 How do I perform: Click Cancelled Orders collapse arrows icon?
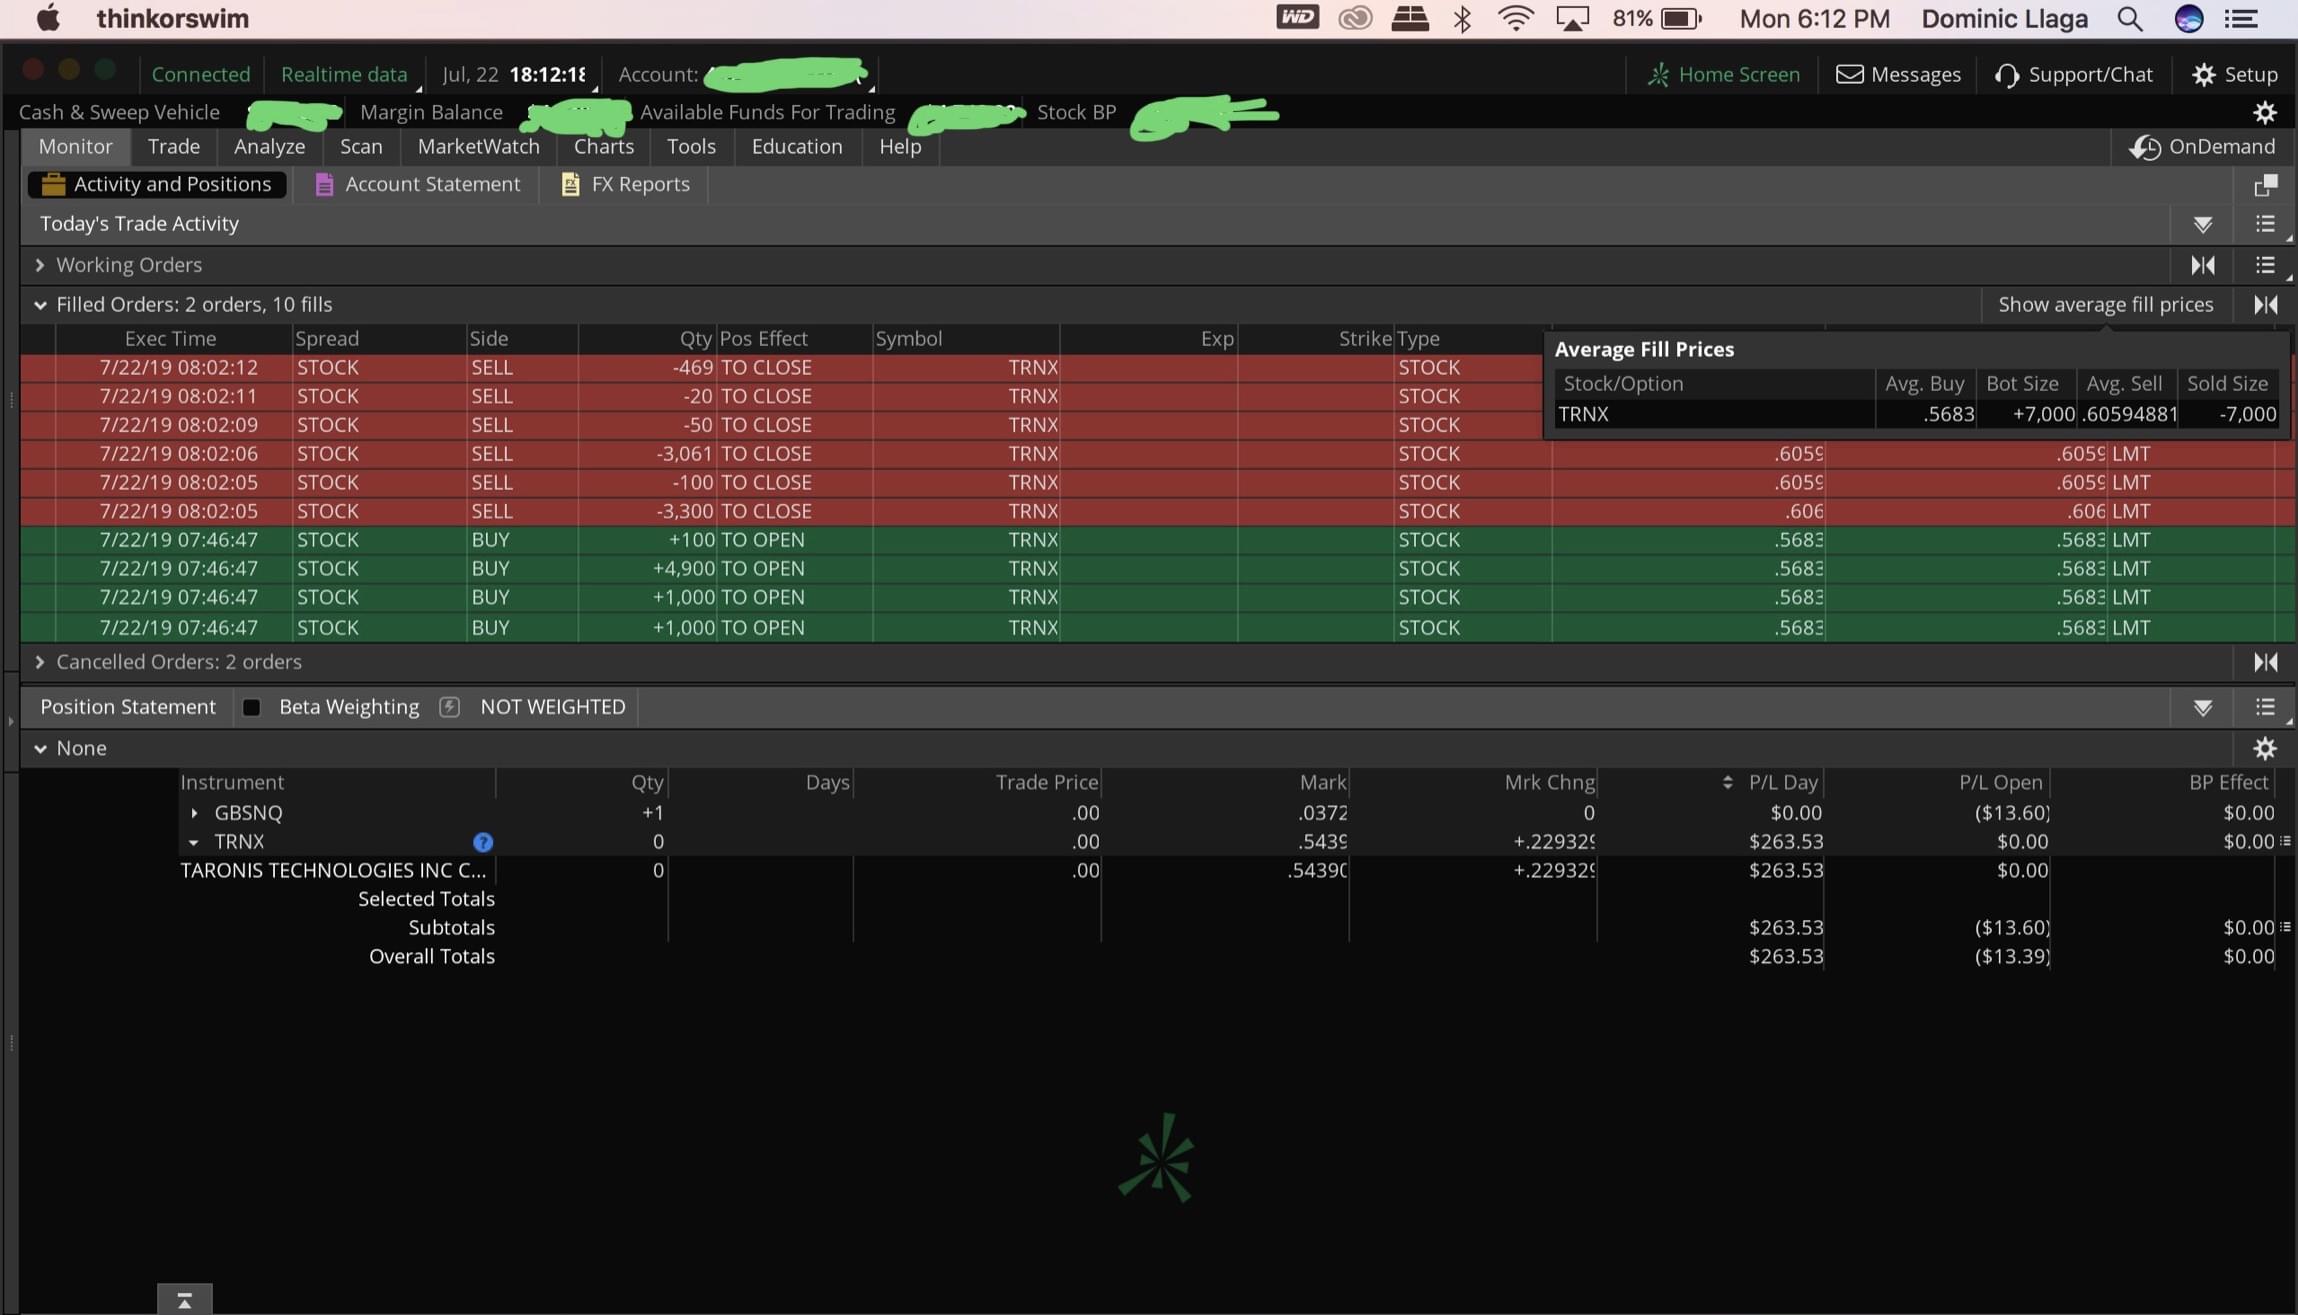point(2265,662)
